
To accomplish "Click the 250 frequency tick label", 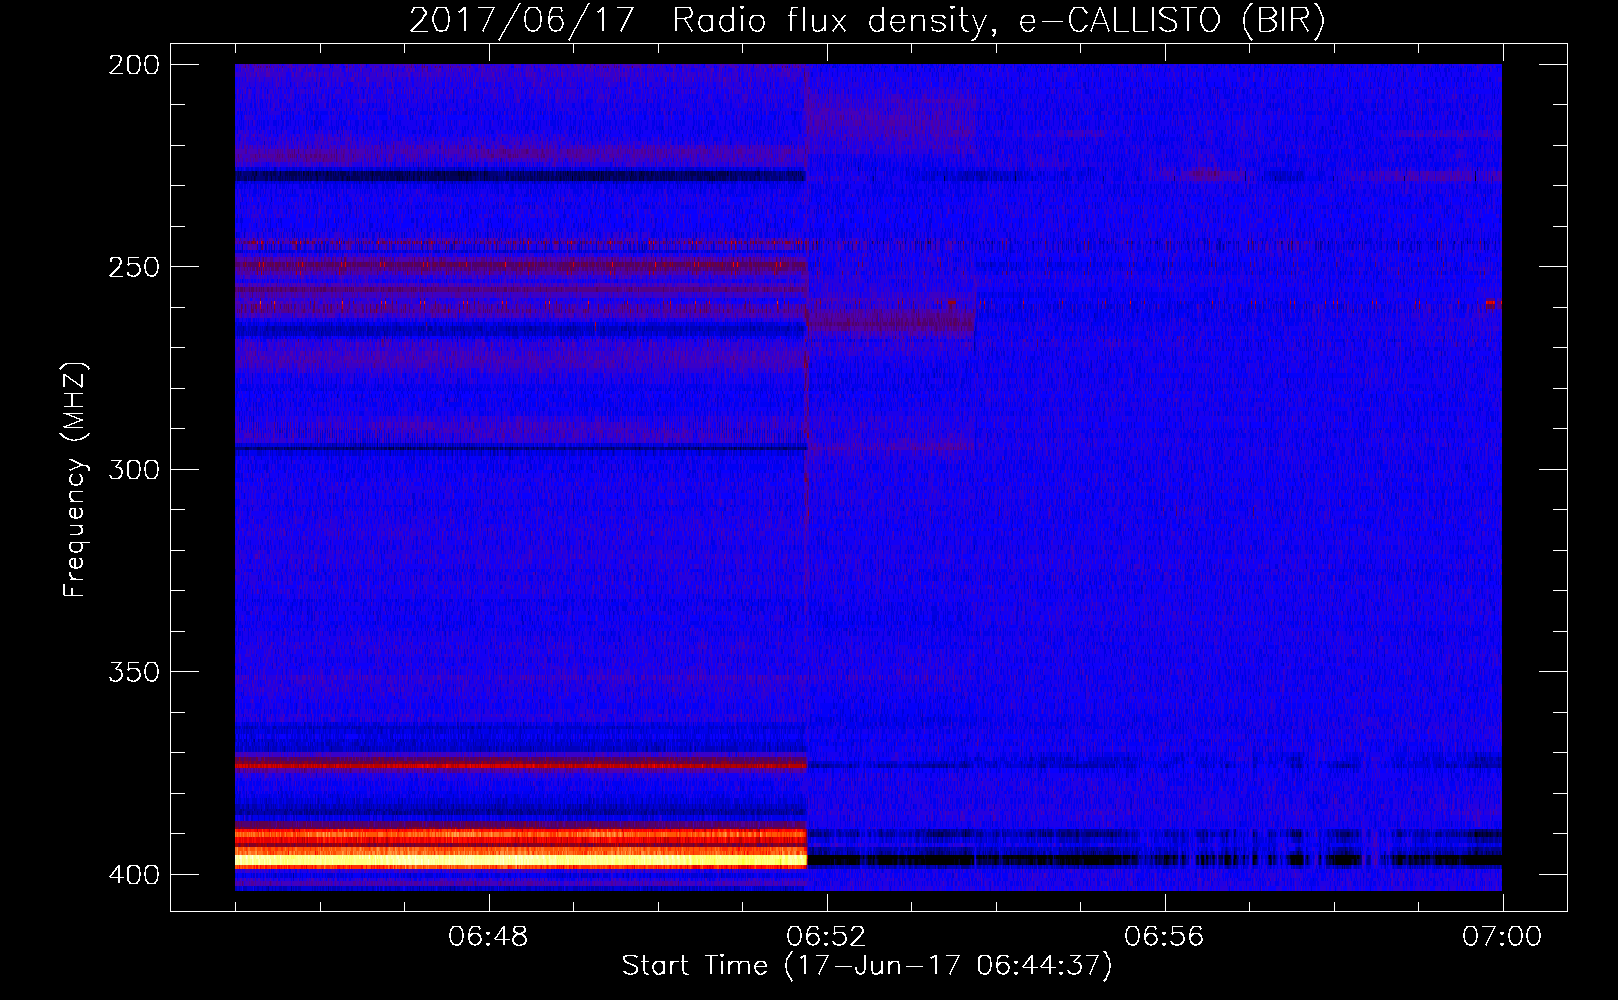I will [134, 267].
